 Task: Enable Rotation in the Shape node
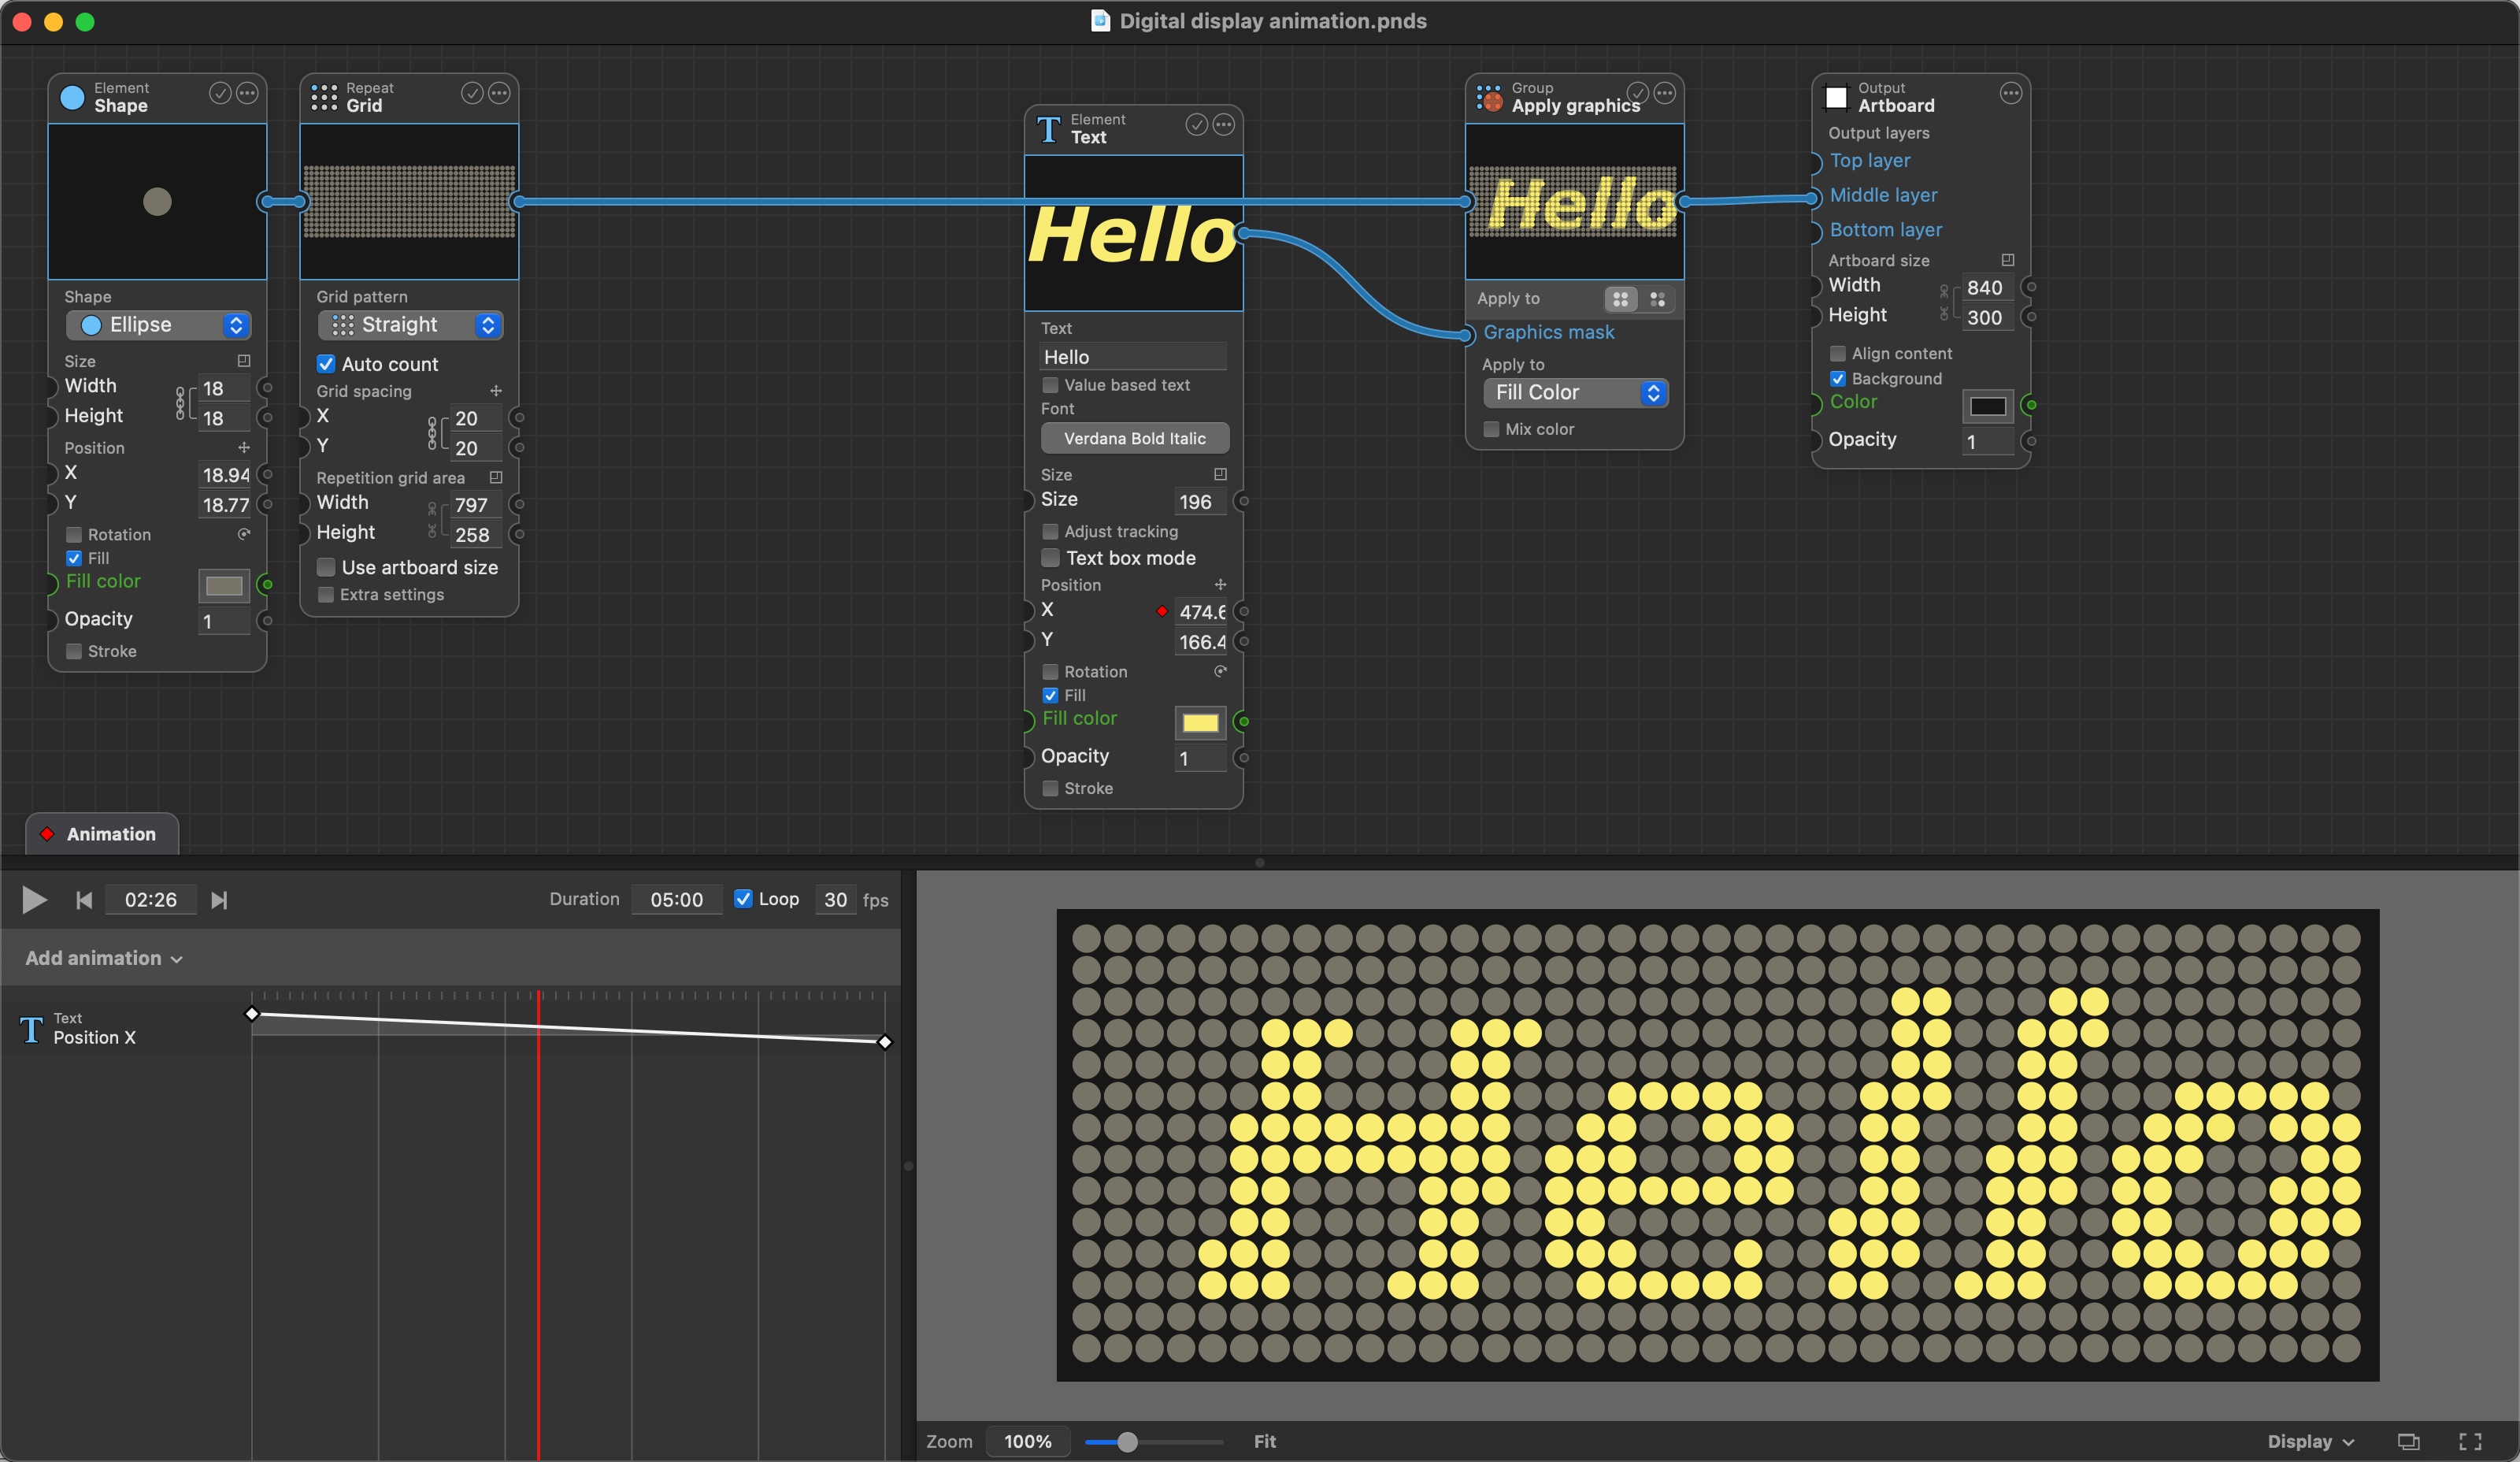(x=74, y=535)
